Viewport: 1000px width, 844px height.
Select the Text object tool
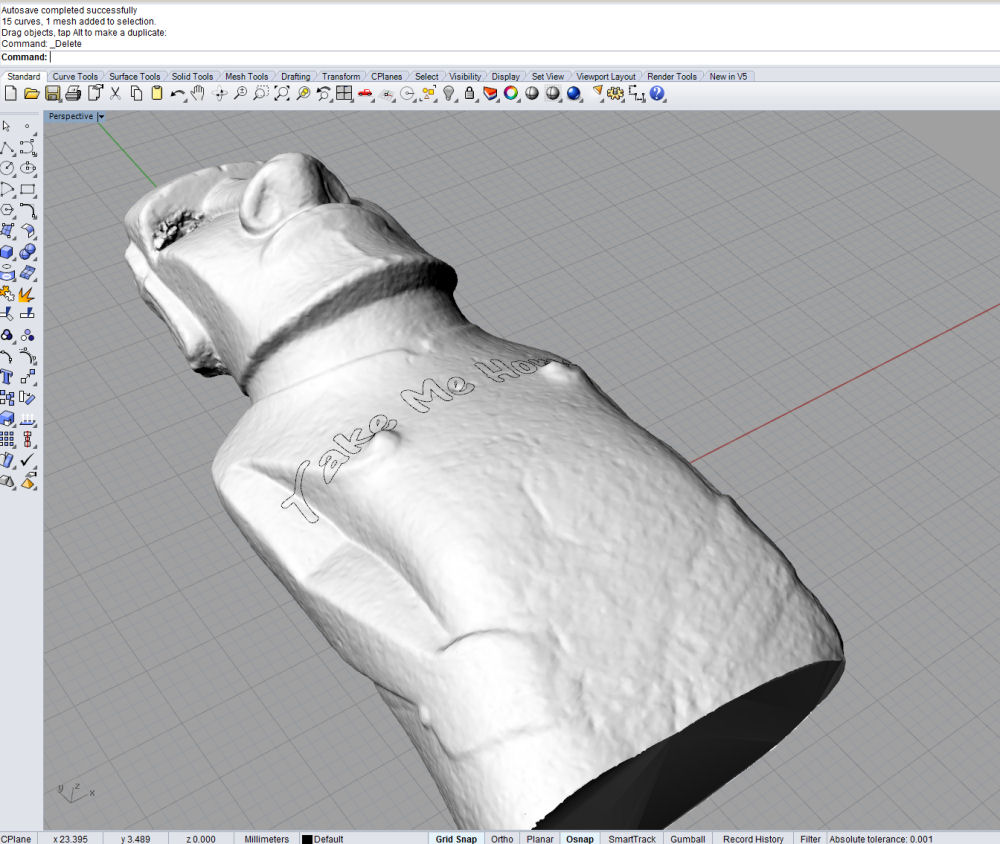tap(7, 377)
